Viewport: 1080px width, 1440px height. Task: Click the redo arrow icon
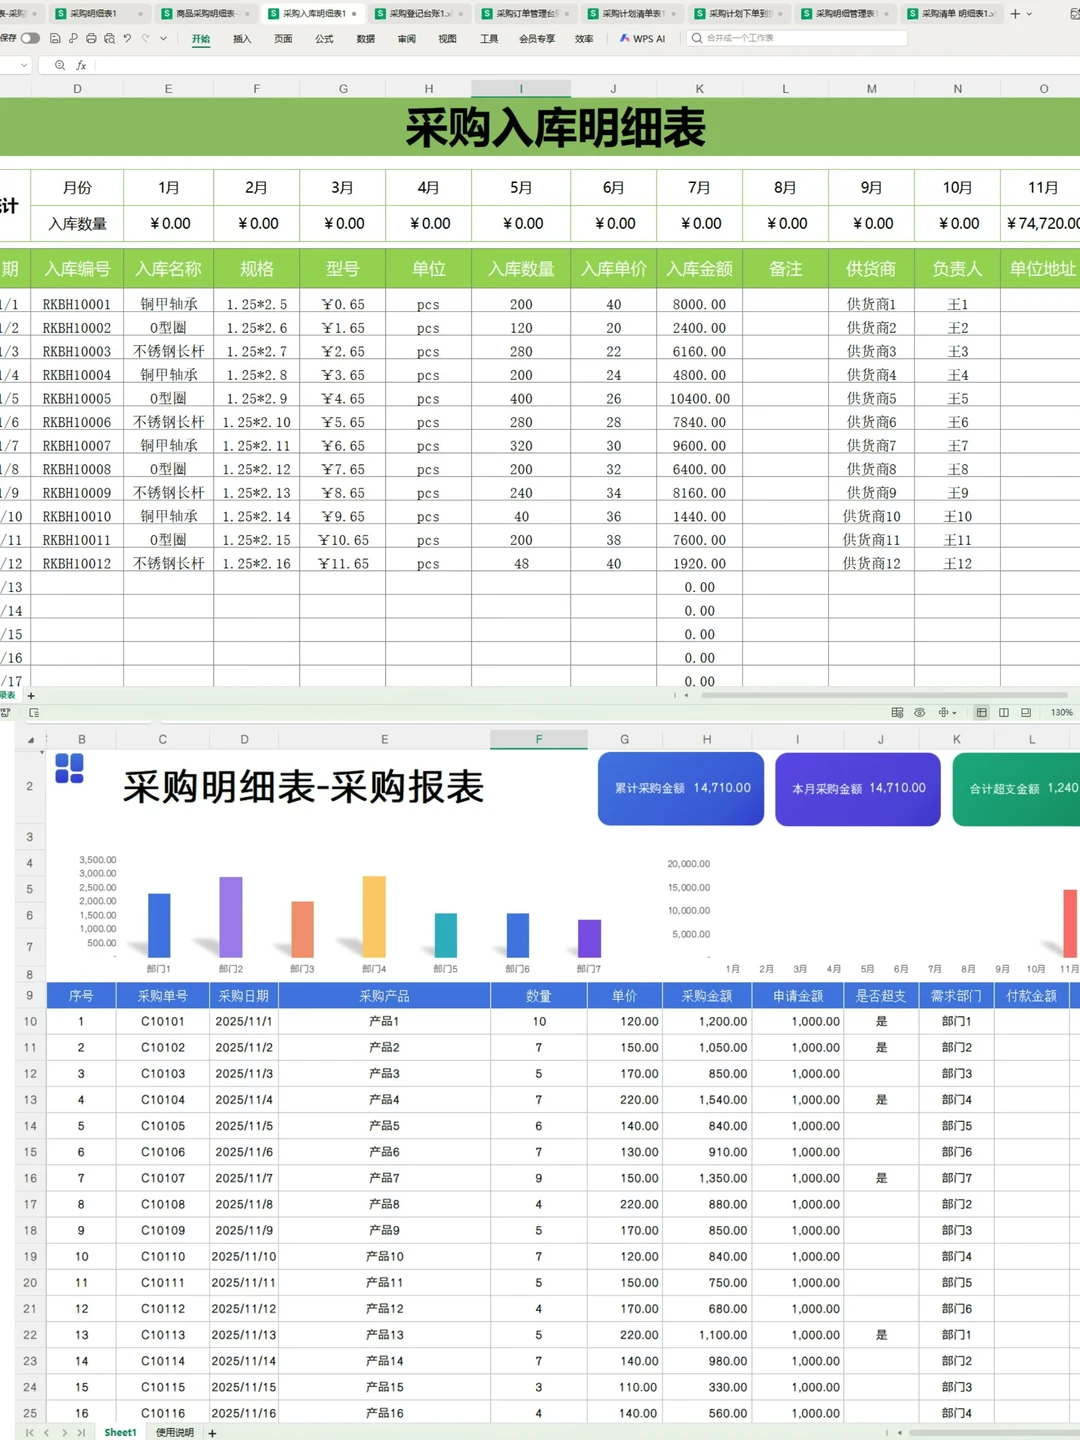click(145, 38)
